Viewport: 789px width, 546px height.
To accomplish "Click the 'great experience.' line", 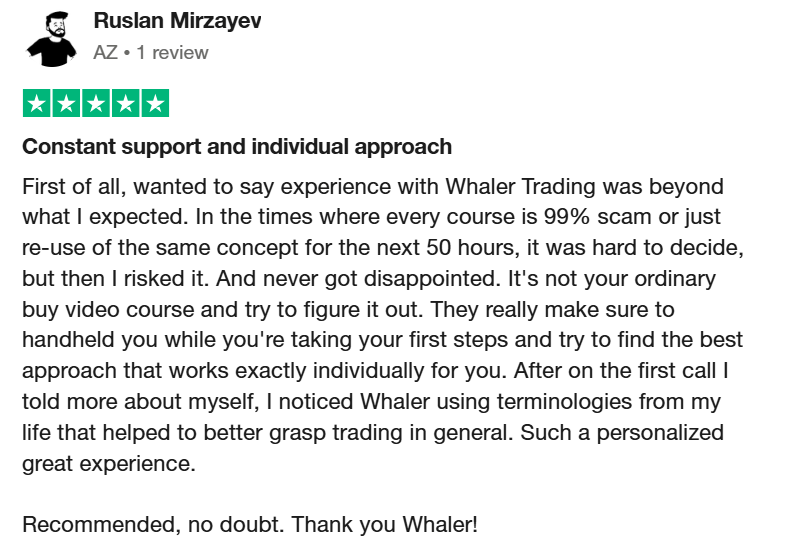I will [x=109, y=464].
